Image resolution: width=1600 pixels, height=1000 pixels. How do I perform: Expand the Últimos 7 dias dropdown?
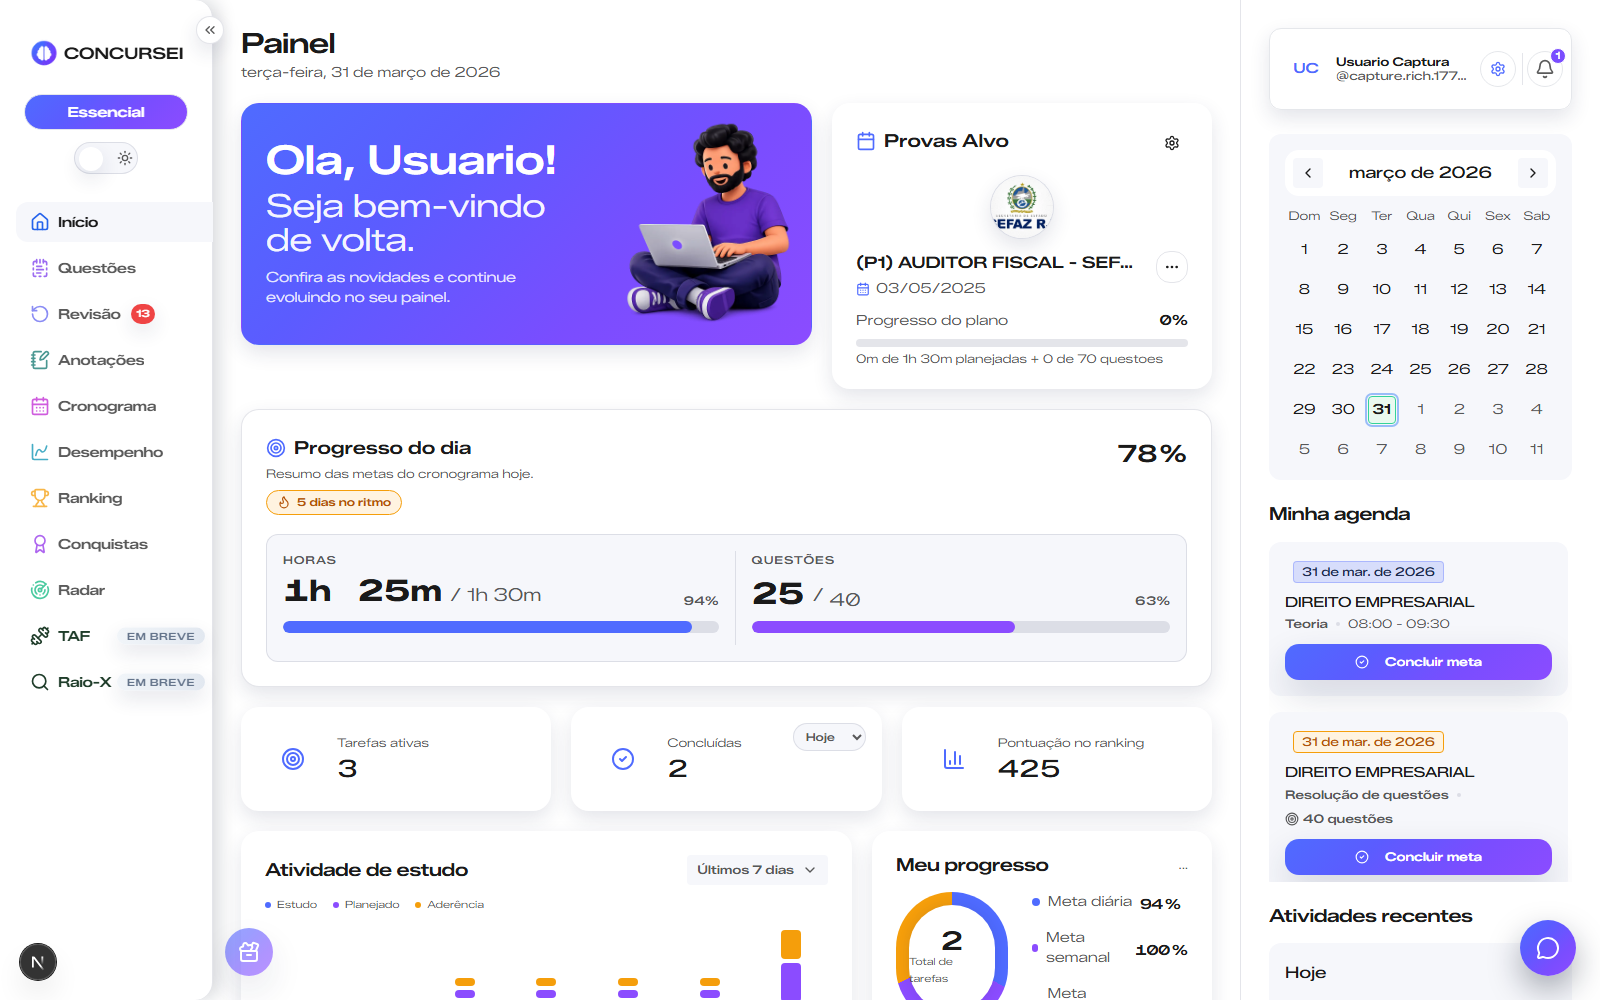756,870
